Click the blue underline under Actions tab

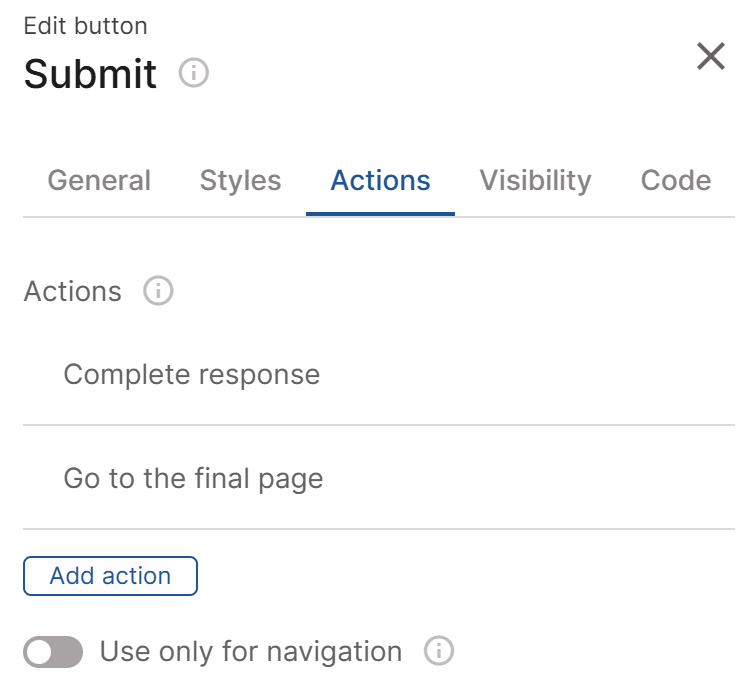380,214
